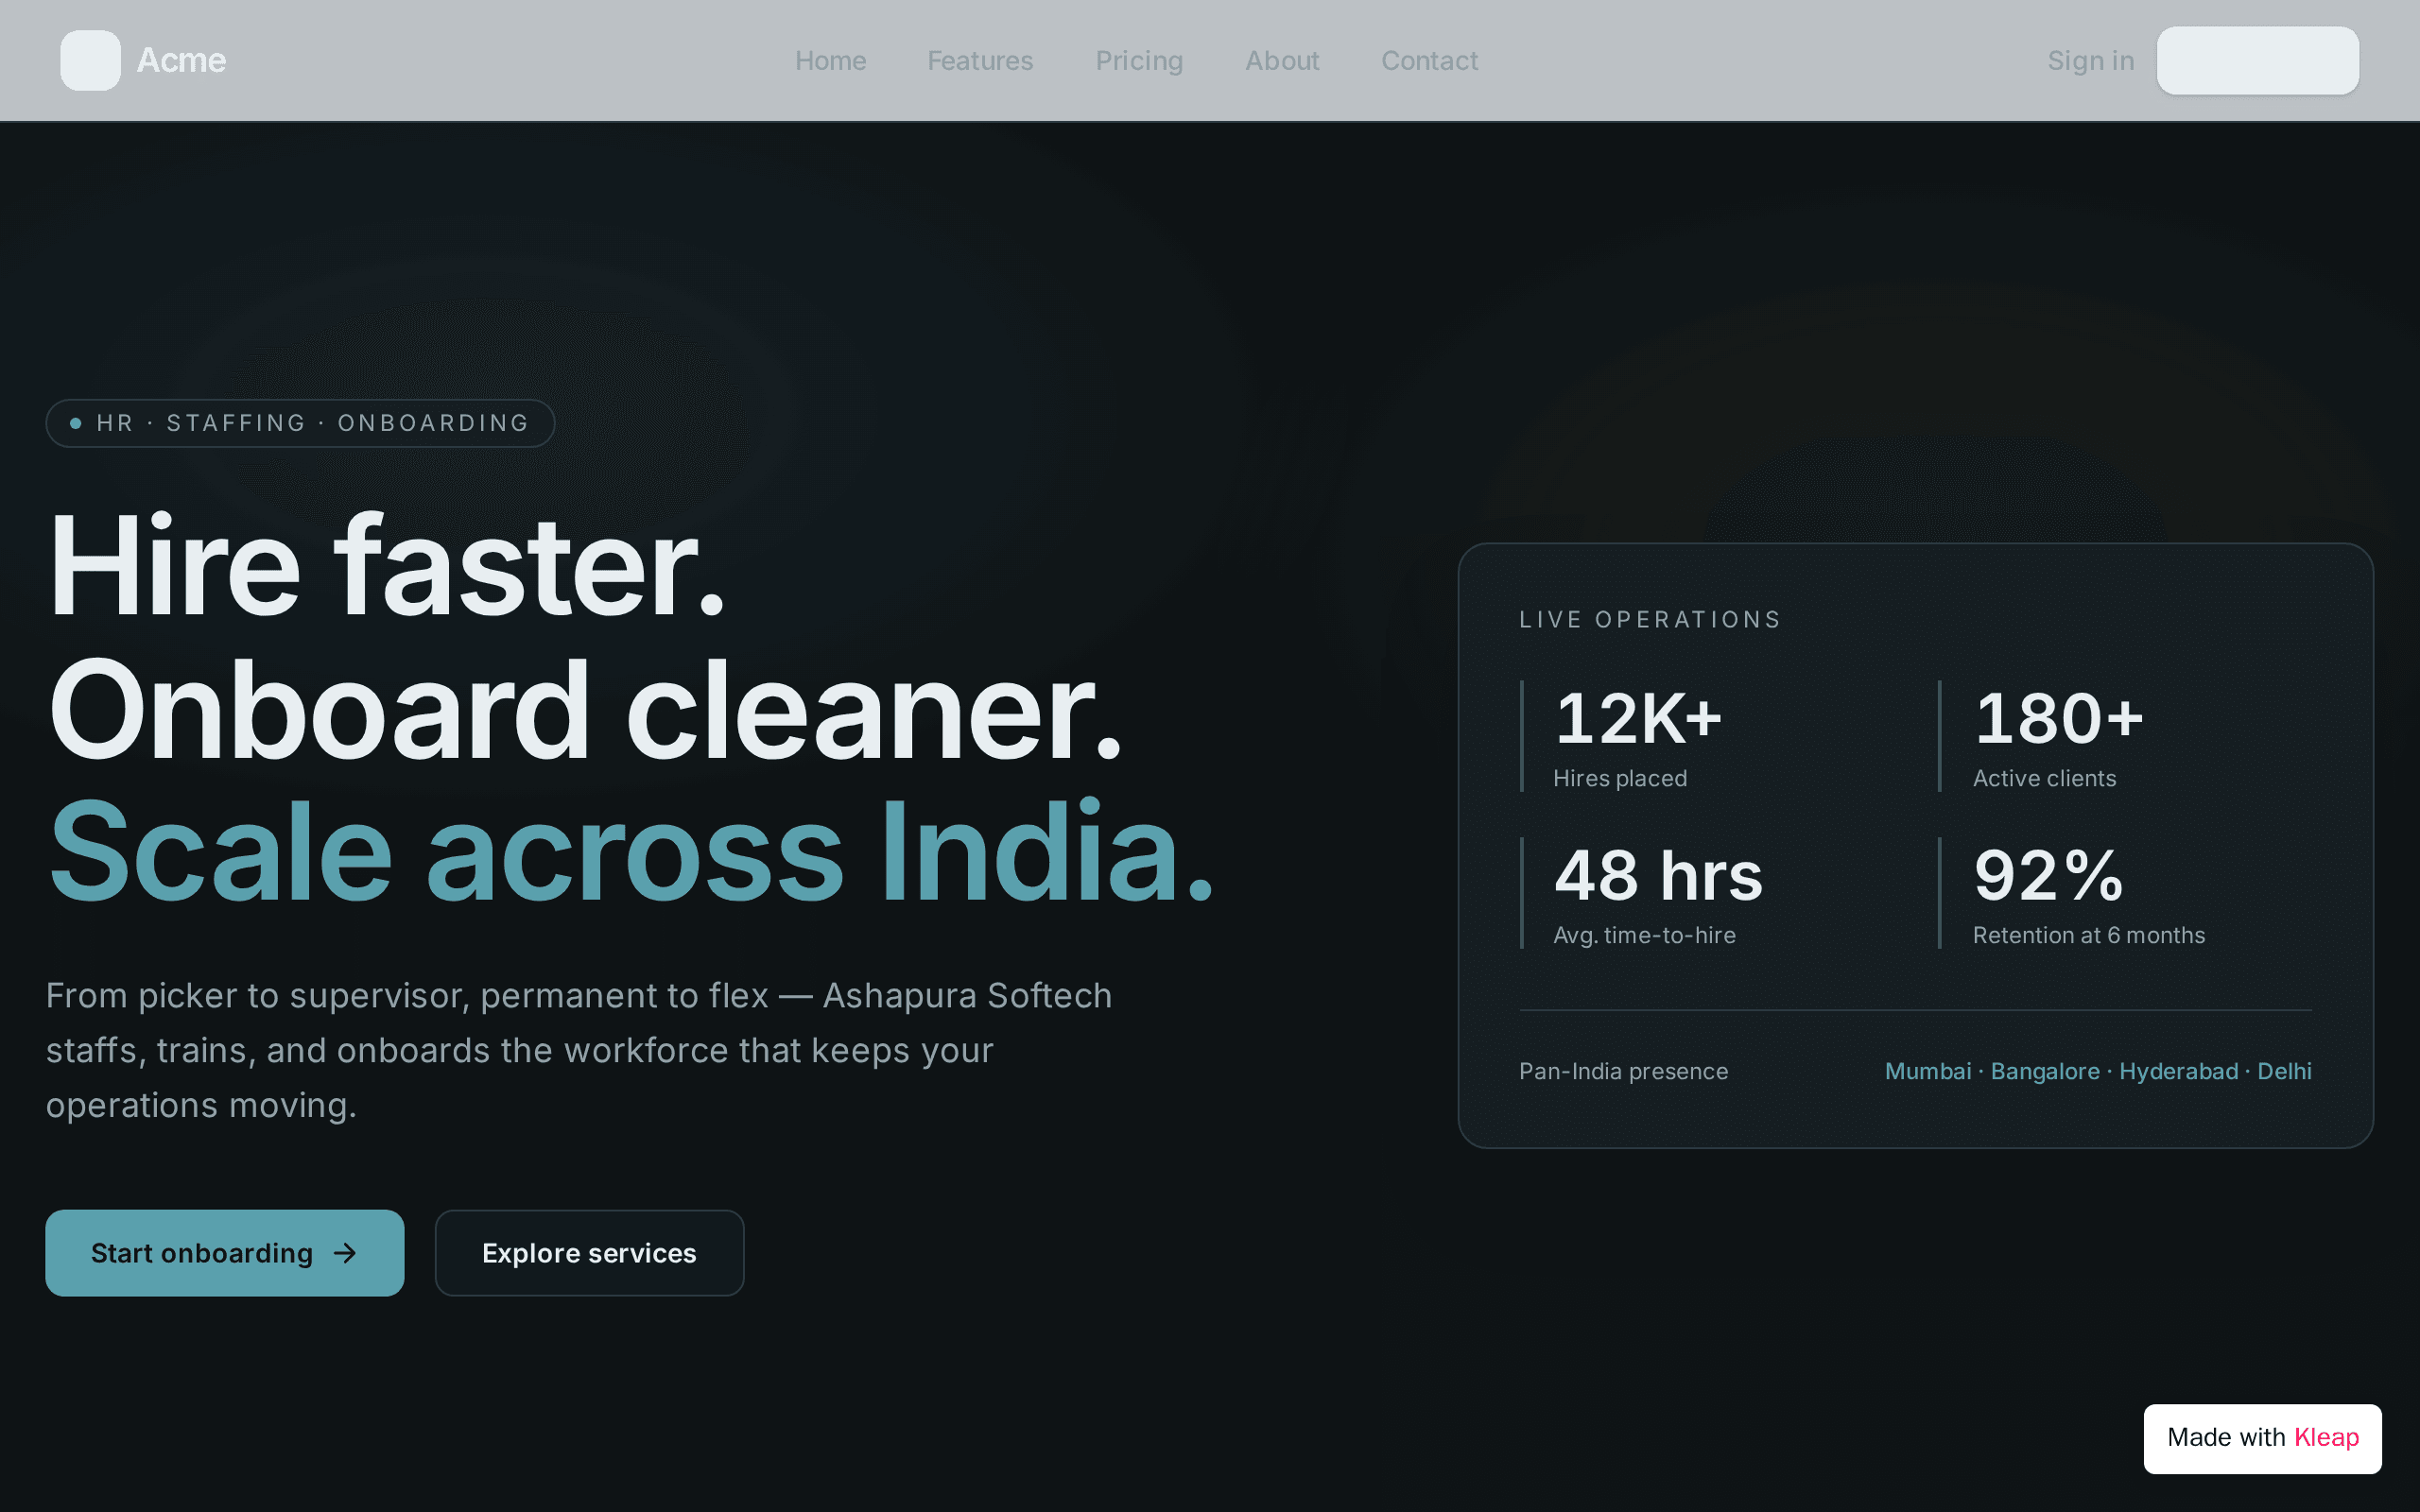The height and width of the screenshot is (1512, 2420).
Task: Click the Start onboarding button
Action: pyautogui.click(x=225, y=1253)
